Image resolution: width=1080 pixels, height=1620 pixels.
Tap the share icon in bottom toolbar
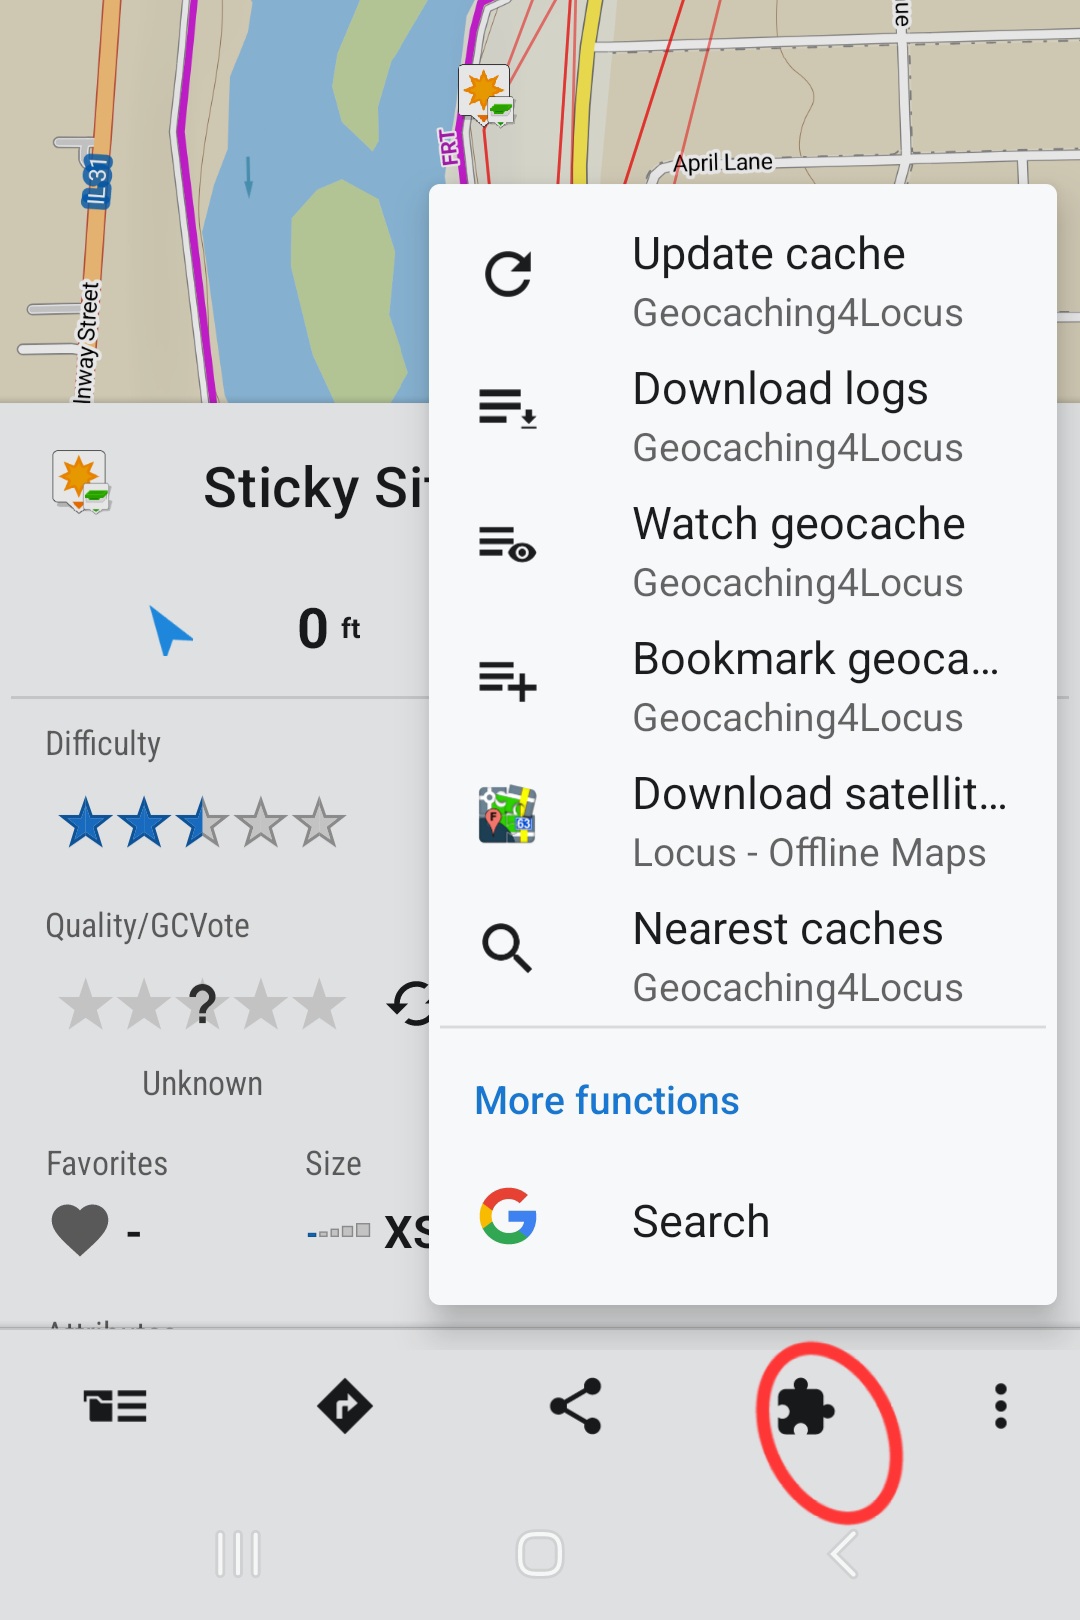(576, 1407)
